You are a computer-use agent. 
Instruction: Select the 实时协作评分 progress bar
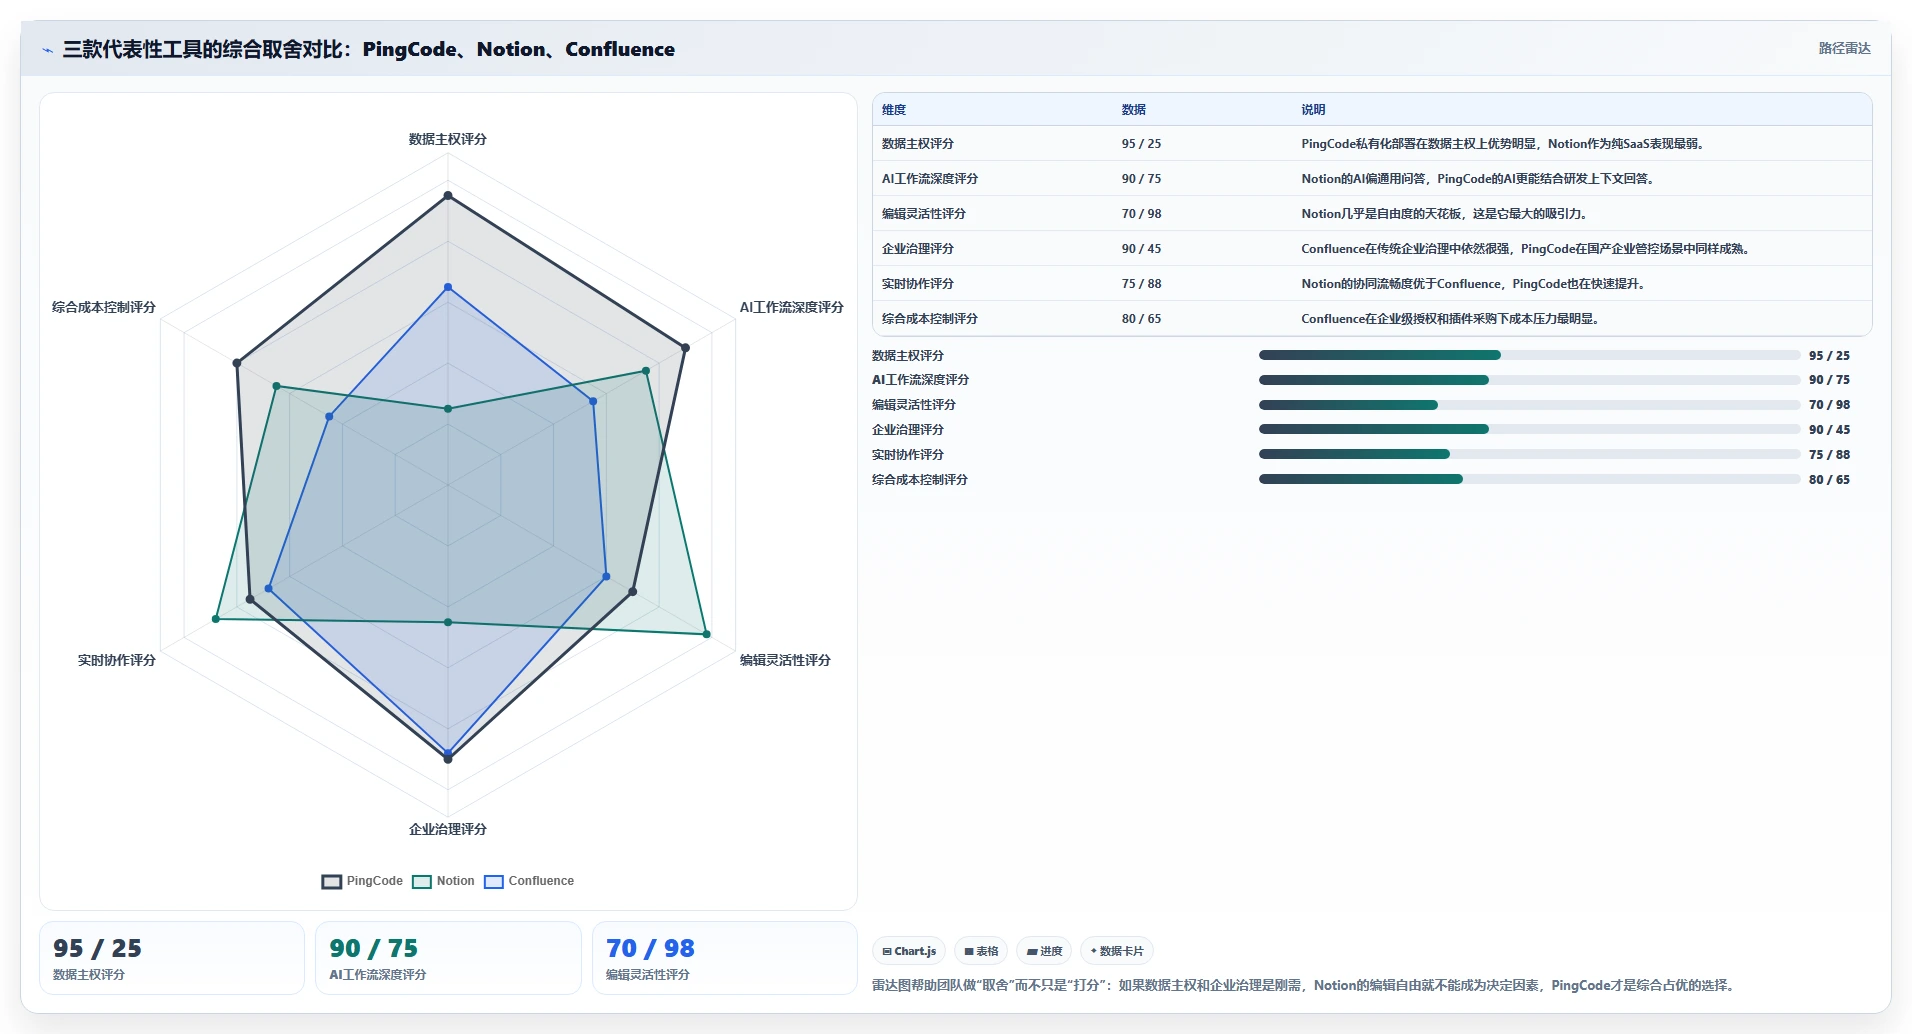coord(1529,454)
